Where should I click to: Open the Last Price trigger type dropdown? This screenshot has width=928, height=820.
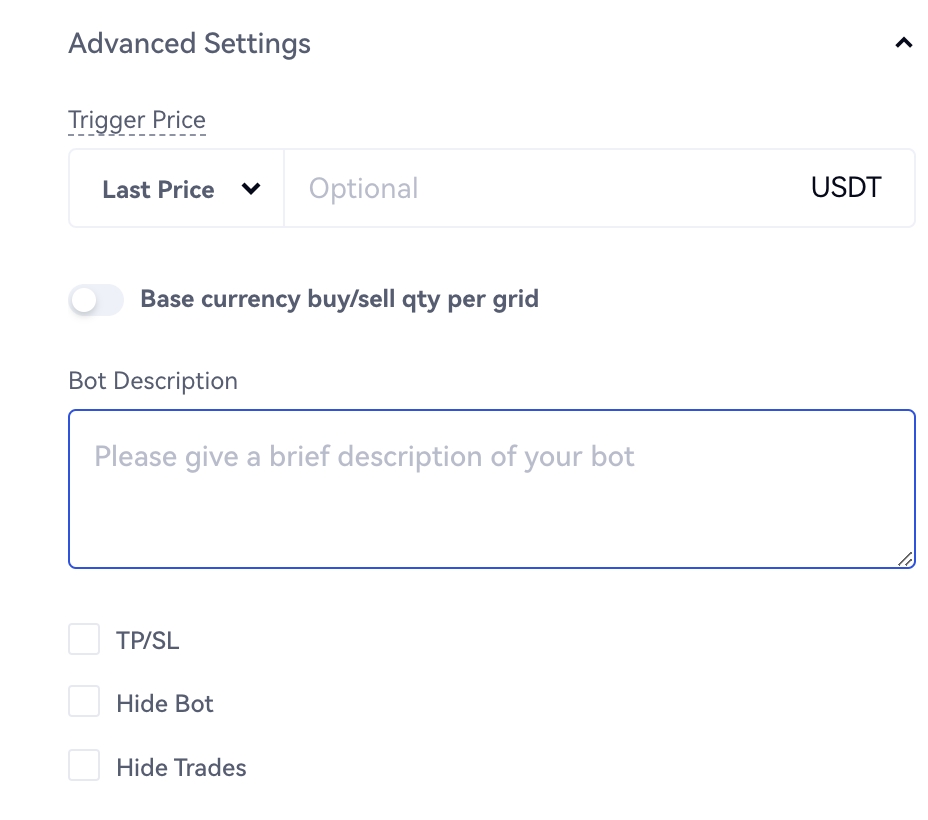[x=177, y=189]
